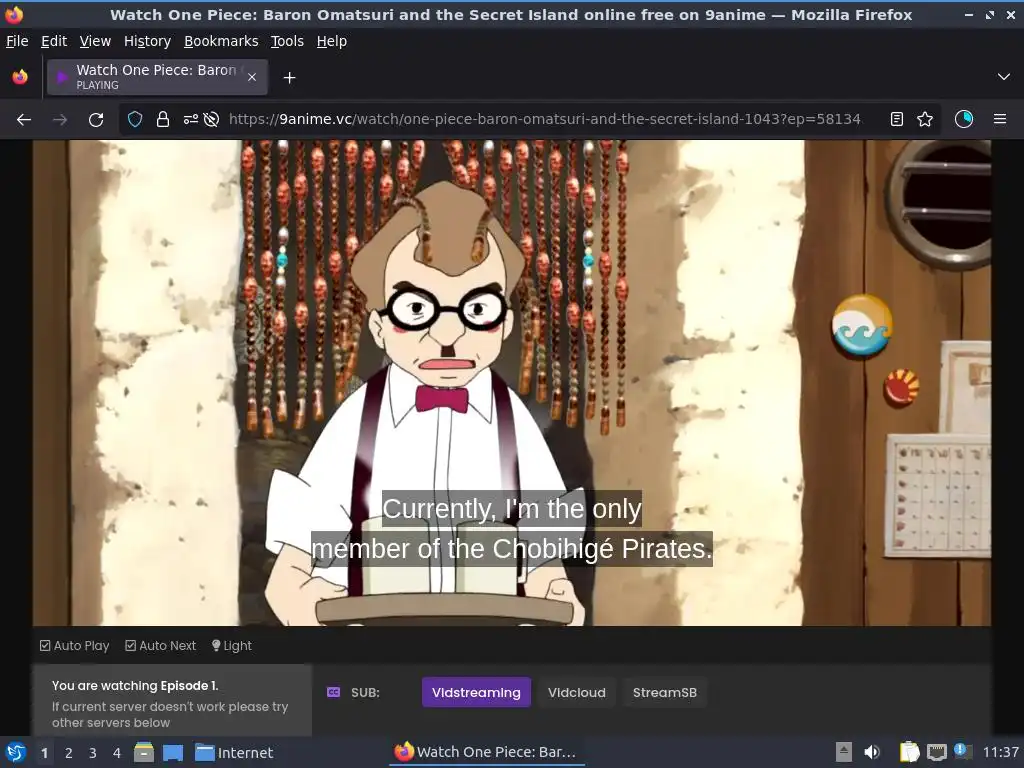
Task: Click the Firefox View icon beside the tabs
Action: (20, 77)
